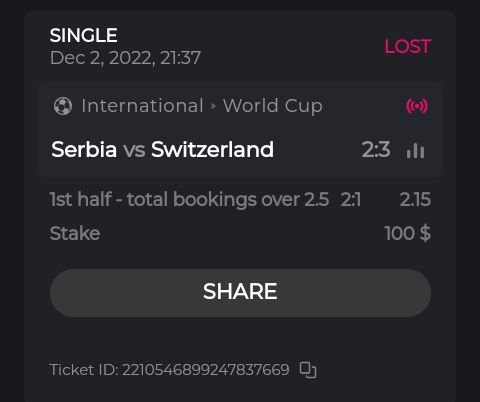The width and height of the screenshot is (480, 402).
Task: Click the Stake label
Action: 75,233
